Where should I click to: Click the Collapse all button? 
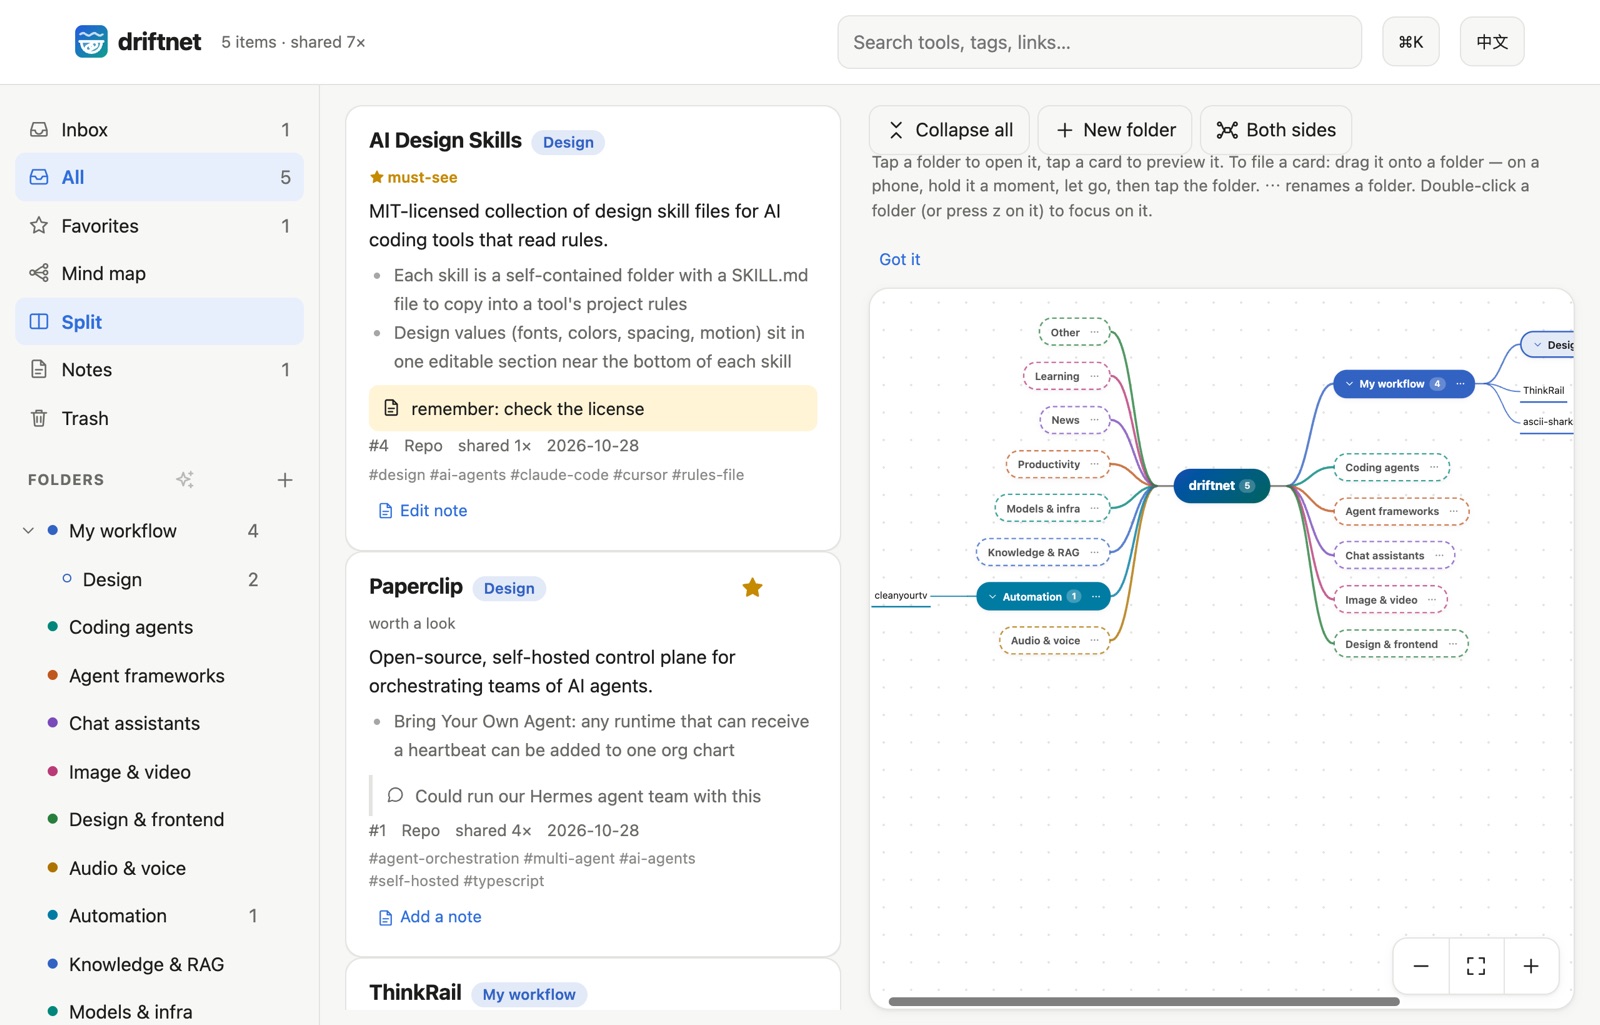[951, 130]
